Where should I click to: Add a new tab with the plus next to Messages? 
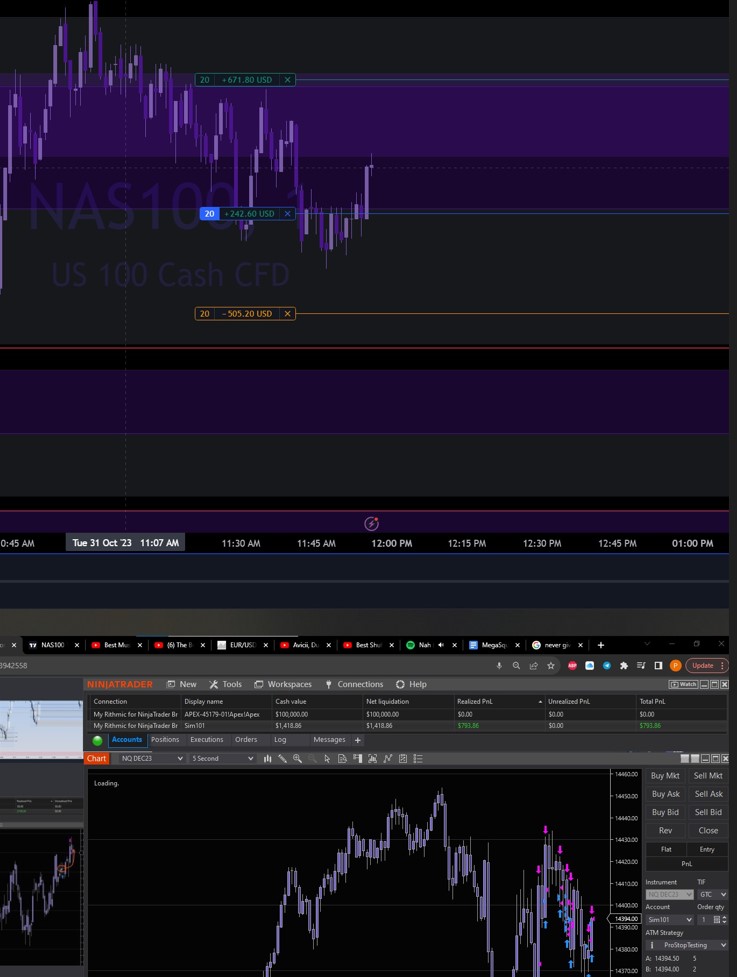coord(358,740)
